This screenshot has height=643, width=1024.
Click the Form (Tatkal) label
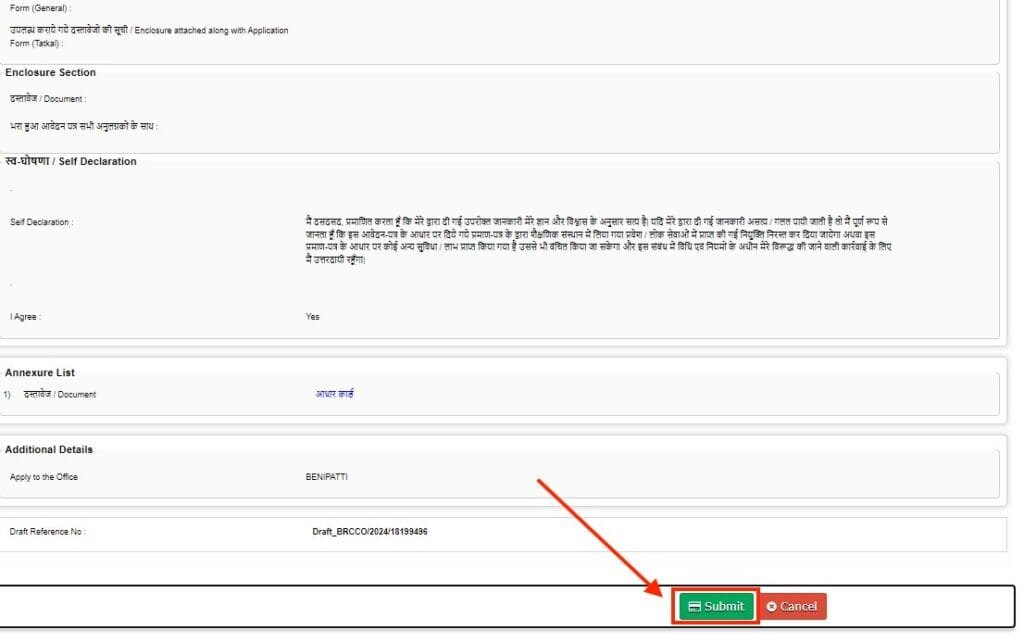[x=37, y=43]
